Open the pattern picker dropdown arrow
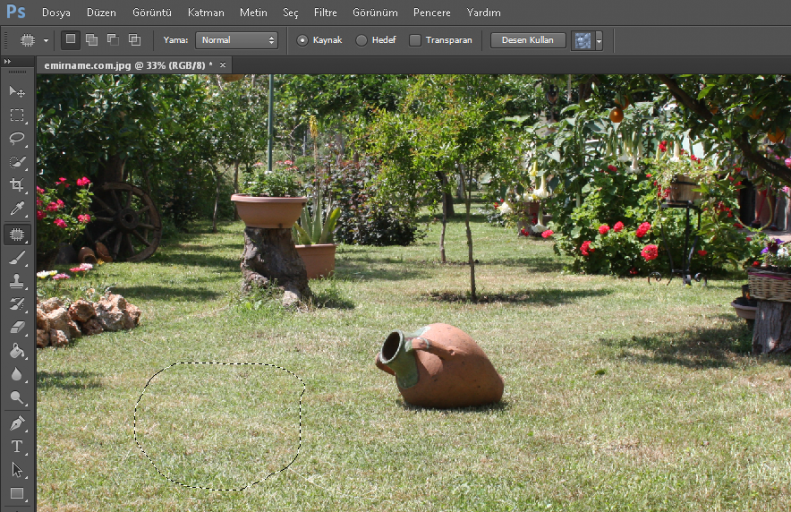The height and width of the screenshot is (512, 791). pos(599,40)
